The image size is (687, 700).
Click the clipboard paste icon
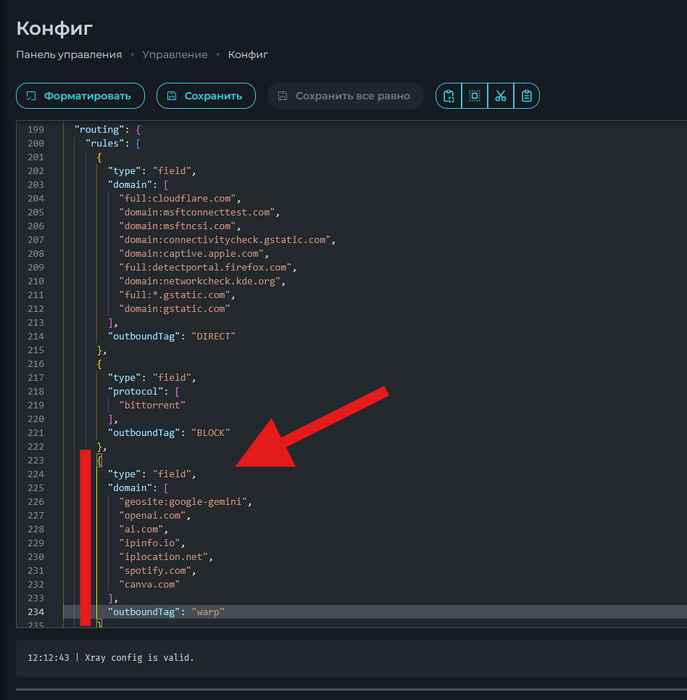point(527,96)
